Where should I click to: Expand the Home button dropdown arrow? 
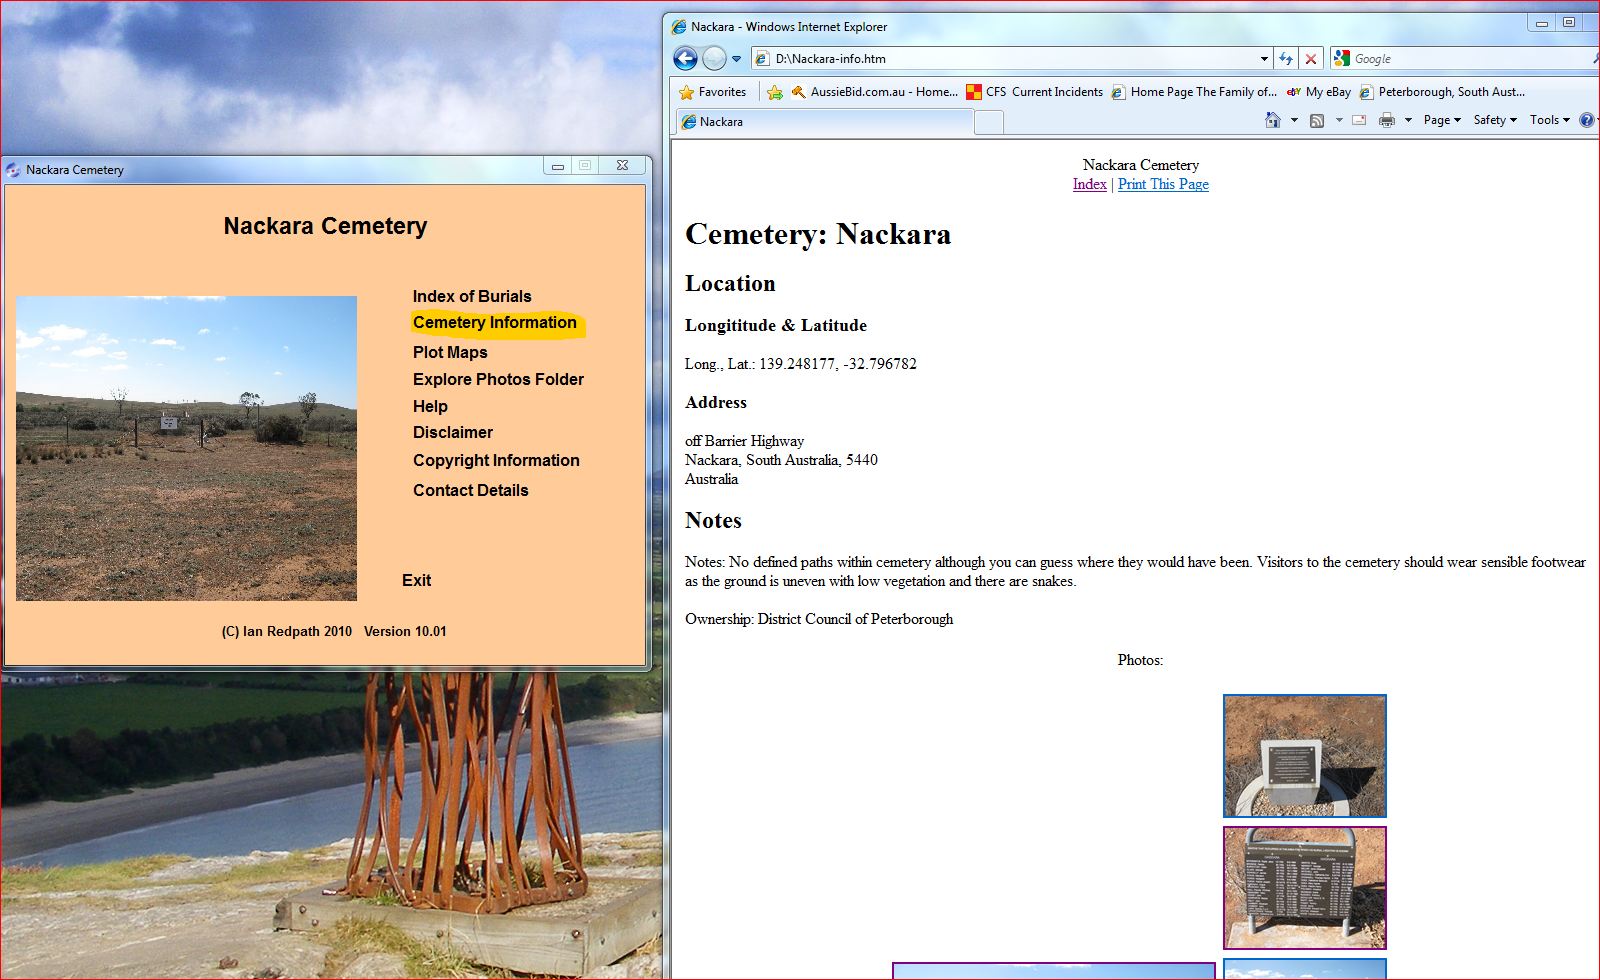pos(1294,120)
